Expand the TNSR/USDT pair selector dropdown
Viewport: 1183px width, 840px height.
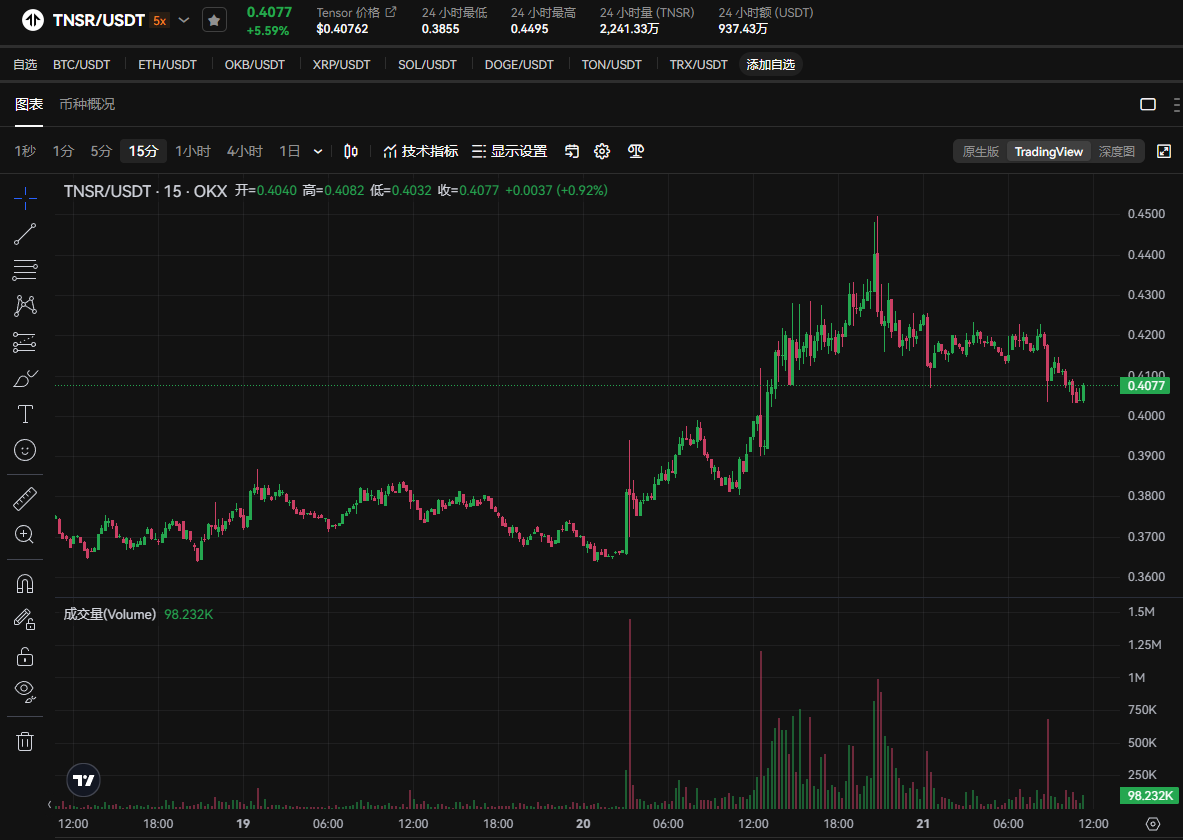184,20
